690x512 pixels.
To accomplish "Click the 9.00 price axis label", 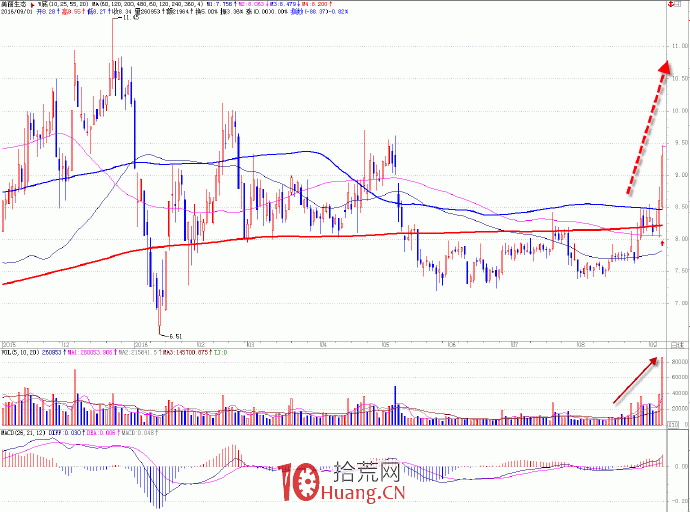I will 681,175.
